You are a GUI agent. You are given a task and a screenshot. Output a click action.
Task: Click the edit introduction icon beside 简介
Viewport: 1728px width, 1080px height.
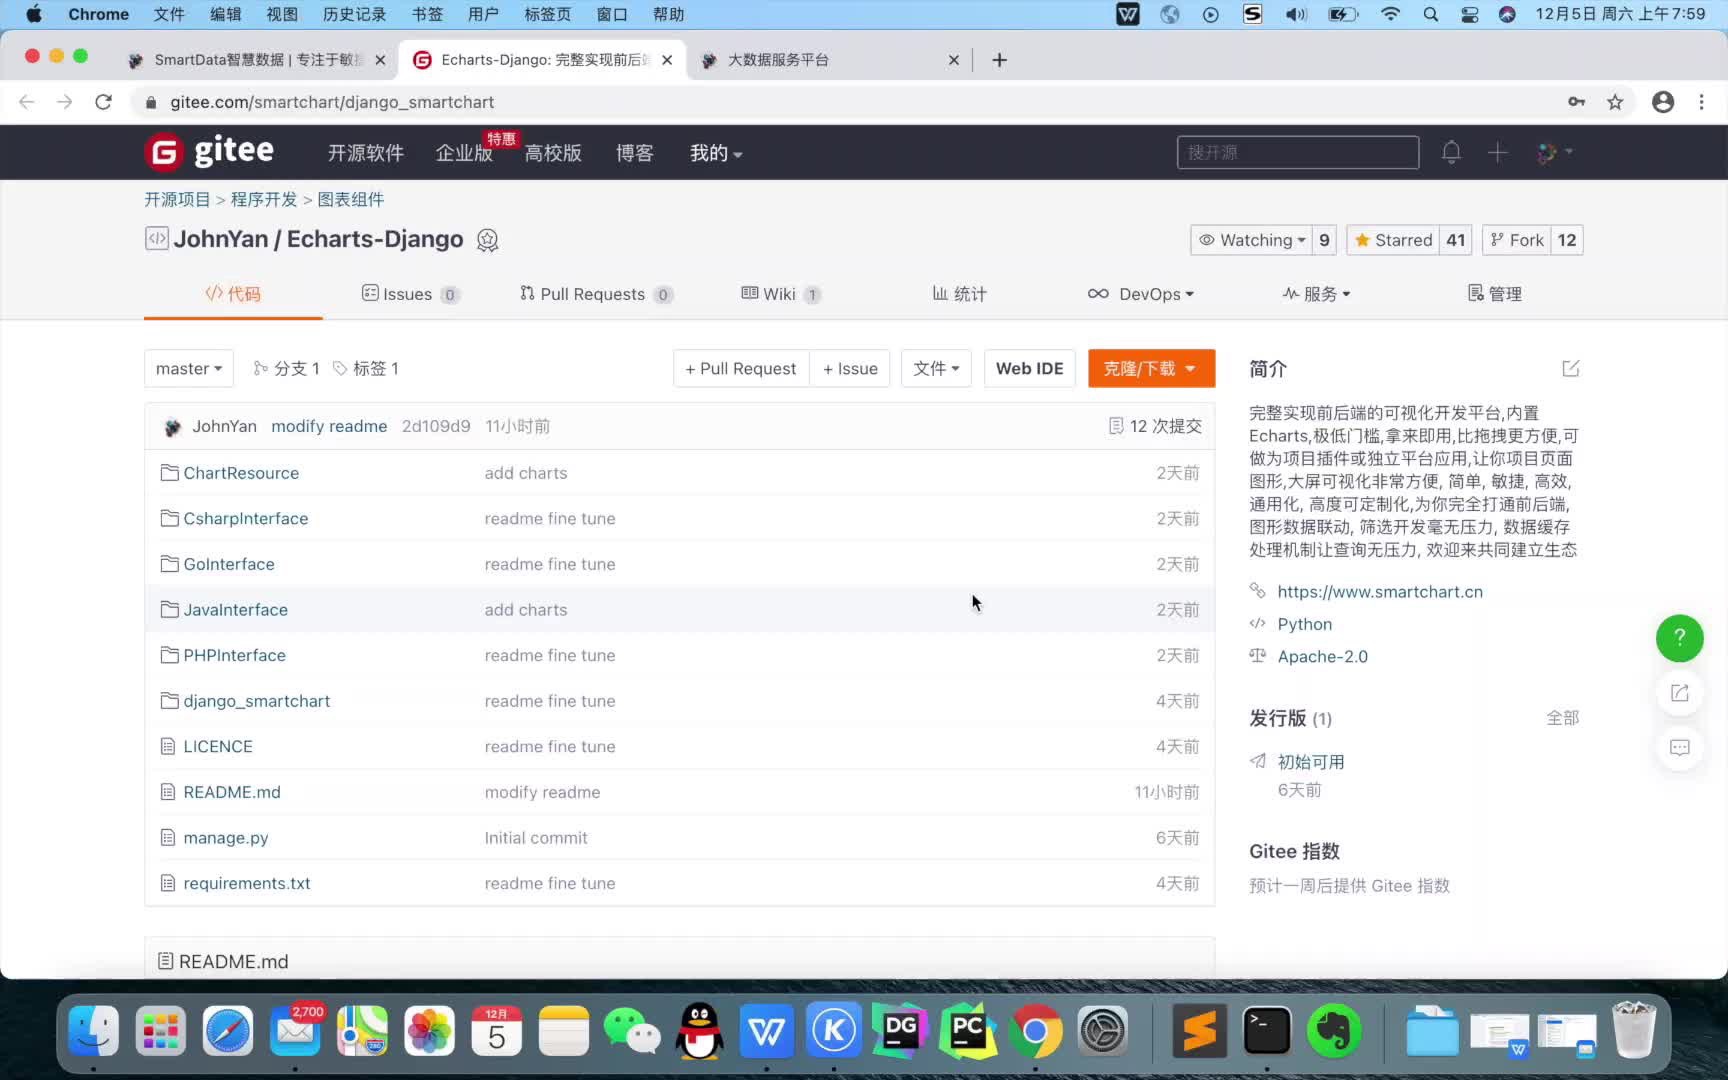point(1570,369)
